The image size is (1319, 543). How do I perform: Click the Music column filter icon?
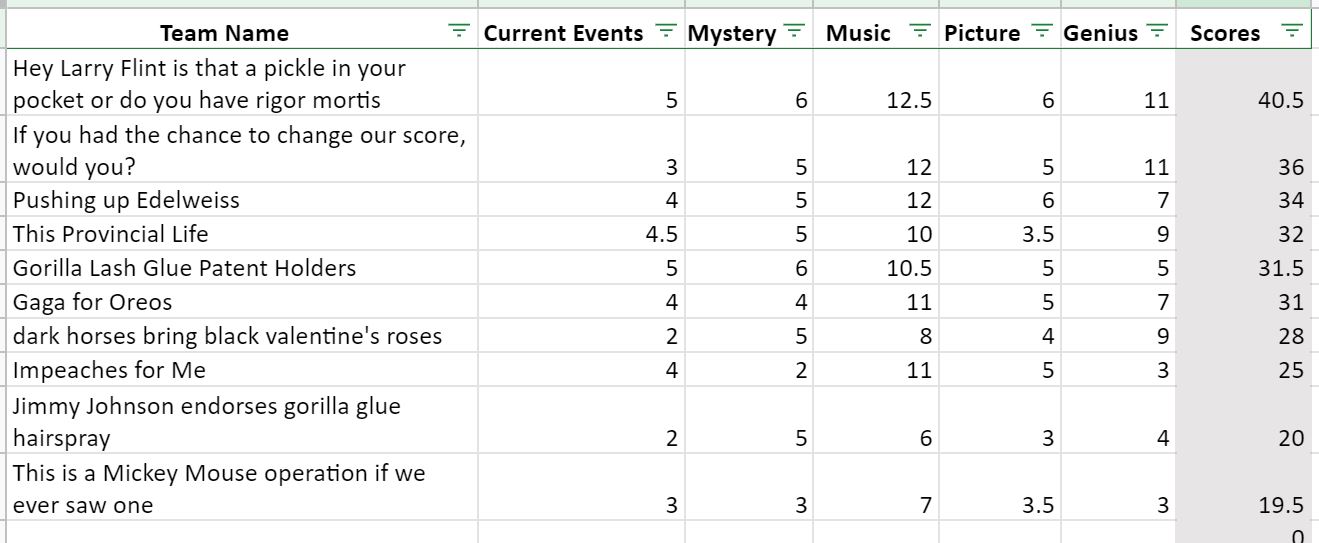pyautogui.click(x=921, y=32)
